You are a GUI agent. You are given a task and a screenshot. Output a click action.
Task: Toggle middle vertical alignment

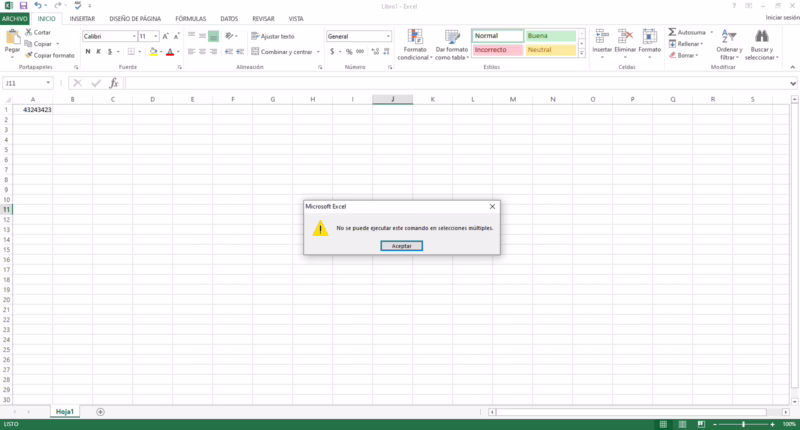click(x=203, y=36)
